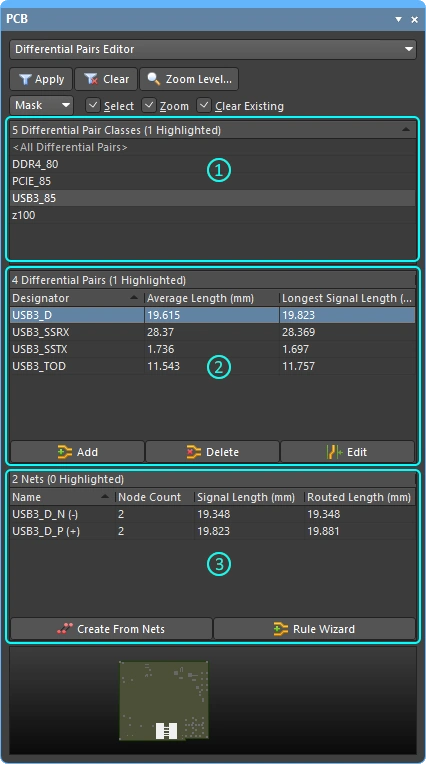This screenshot has width=426, height=764.
Task: Open the PCB panel options arrow
Action: (398, 19)
